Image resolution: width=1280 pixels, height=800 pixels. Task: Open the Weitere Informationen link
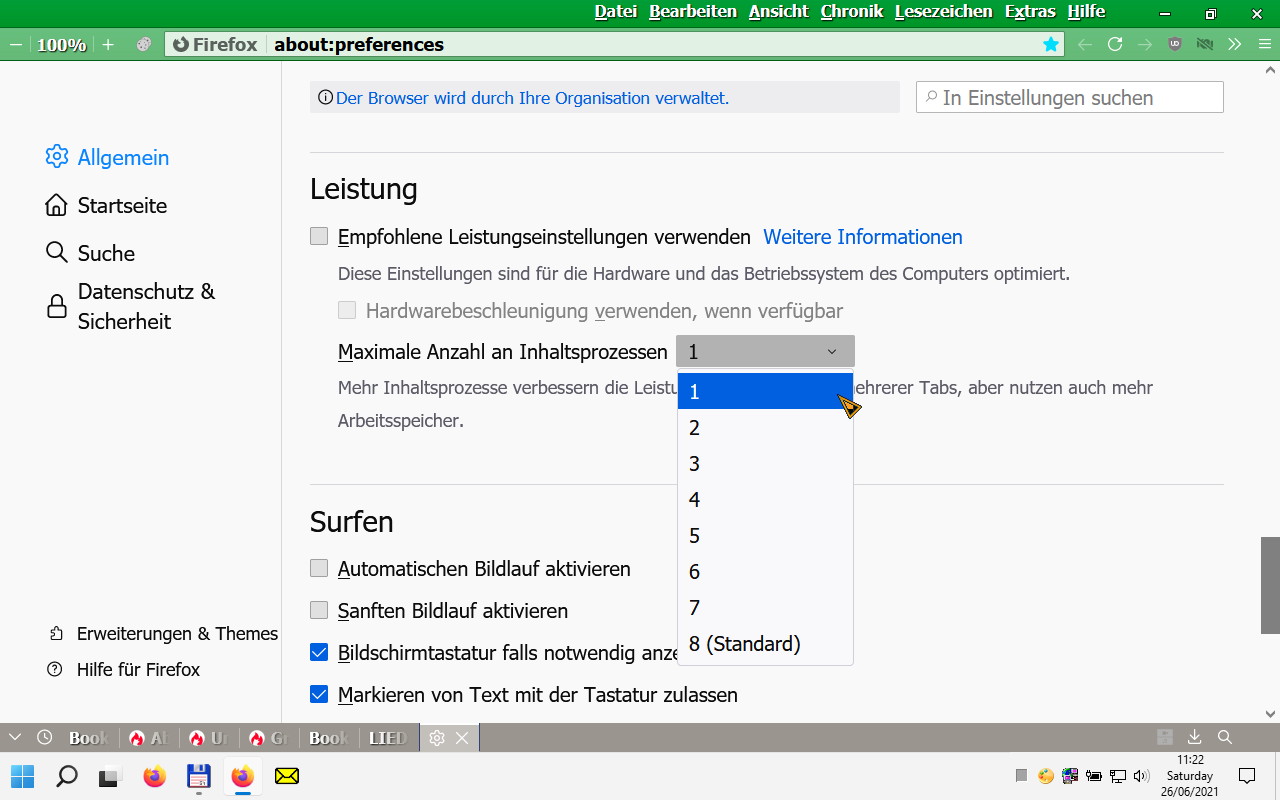(x=862, y=237)
